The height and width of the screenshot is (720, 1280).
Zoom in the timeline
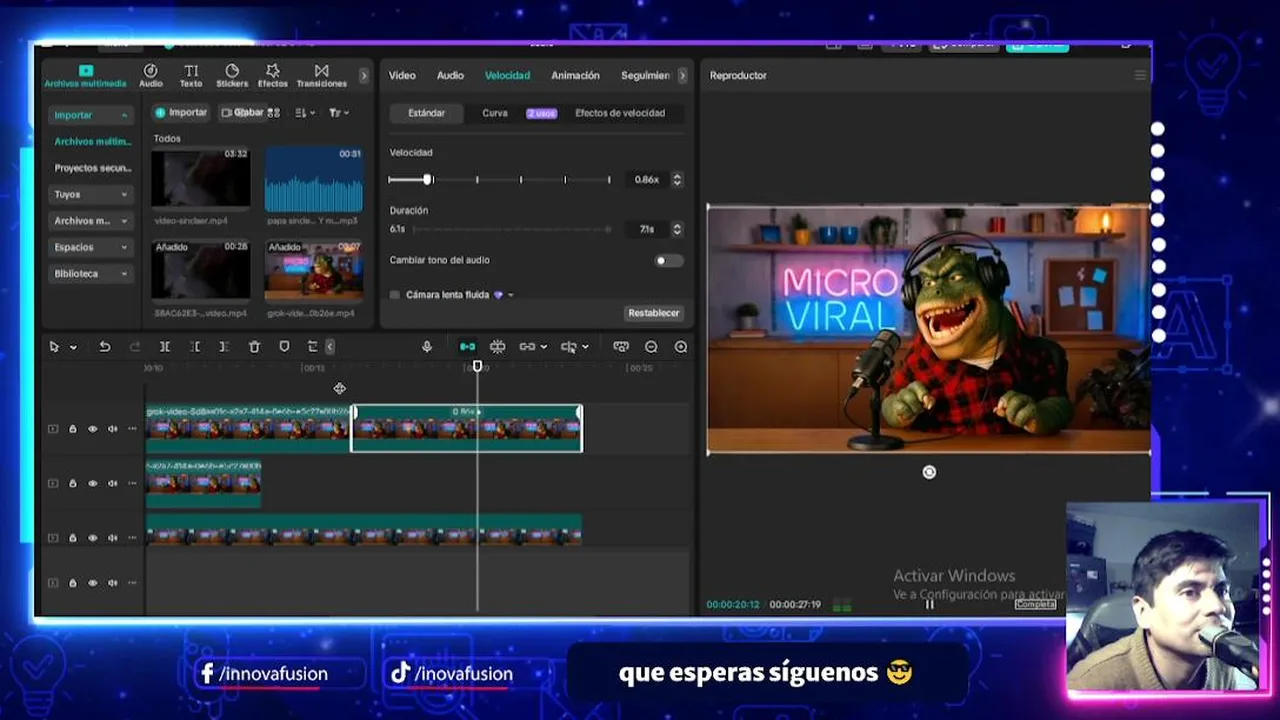click(x=681, y=347)
